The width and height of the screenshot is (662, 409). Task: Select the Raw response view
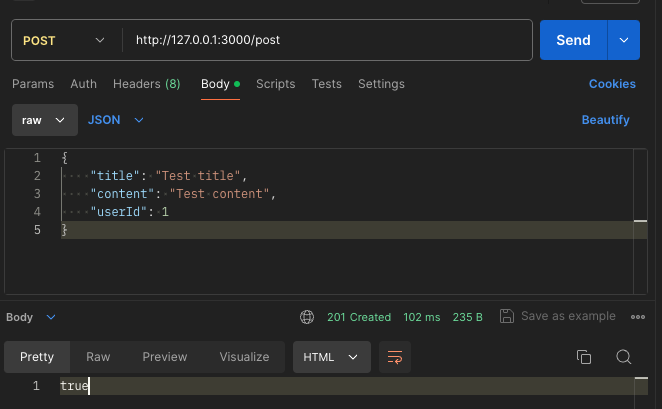pyautogui.click(x=98, y=357)
